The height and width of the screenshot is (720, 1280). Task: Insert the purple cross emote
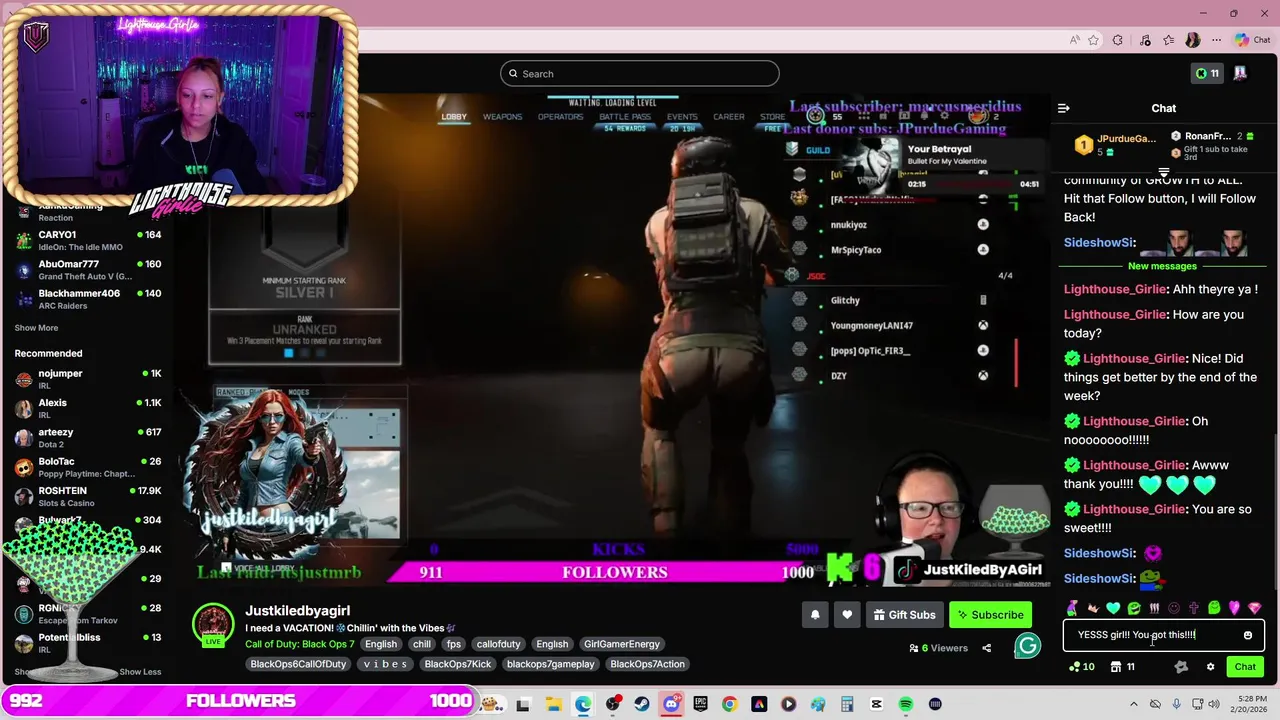coord(1194,608)
